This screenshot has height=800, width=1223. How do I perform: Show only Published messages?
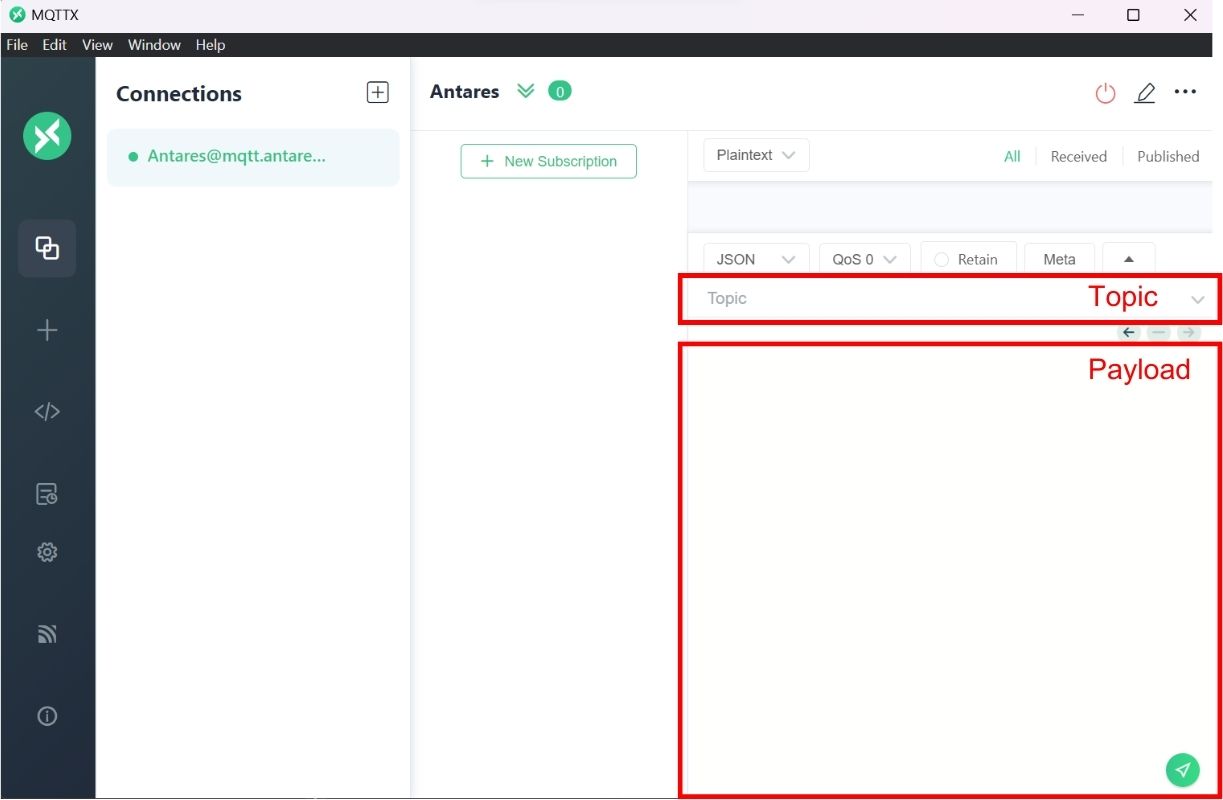[x=1168, y=156]
